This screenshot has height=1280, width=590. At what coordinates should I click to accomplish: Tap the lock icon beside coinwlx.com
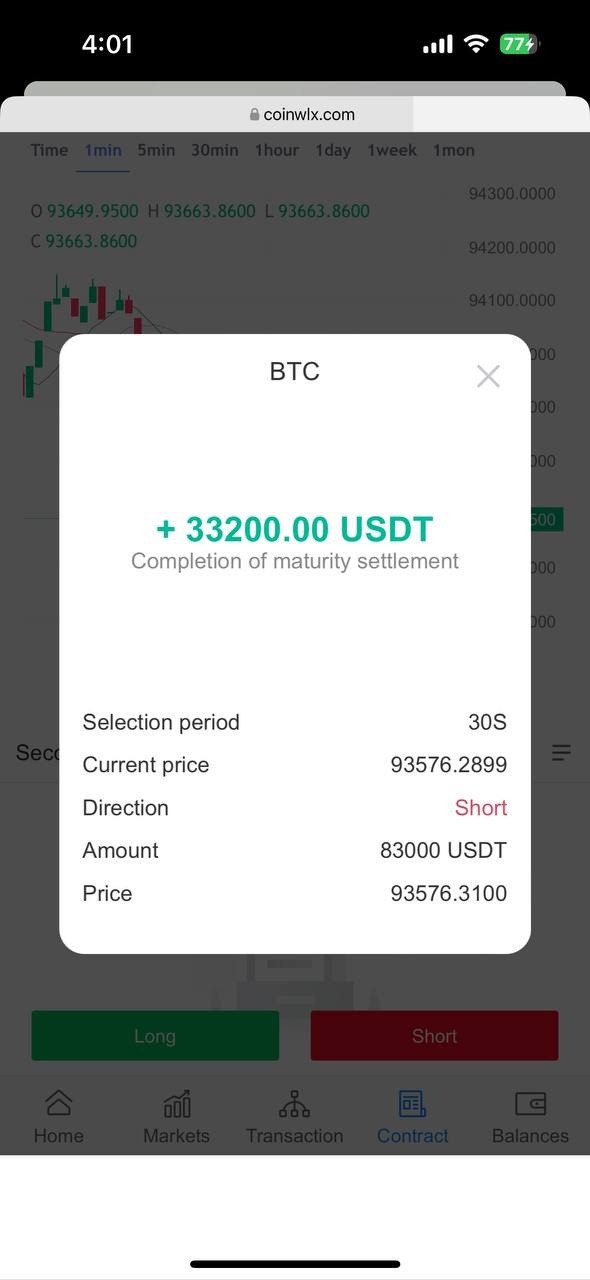click(254, 115)
